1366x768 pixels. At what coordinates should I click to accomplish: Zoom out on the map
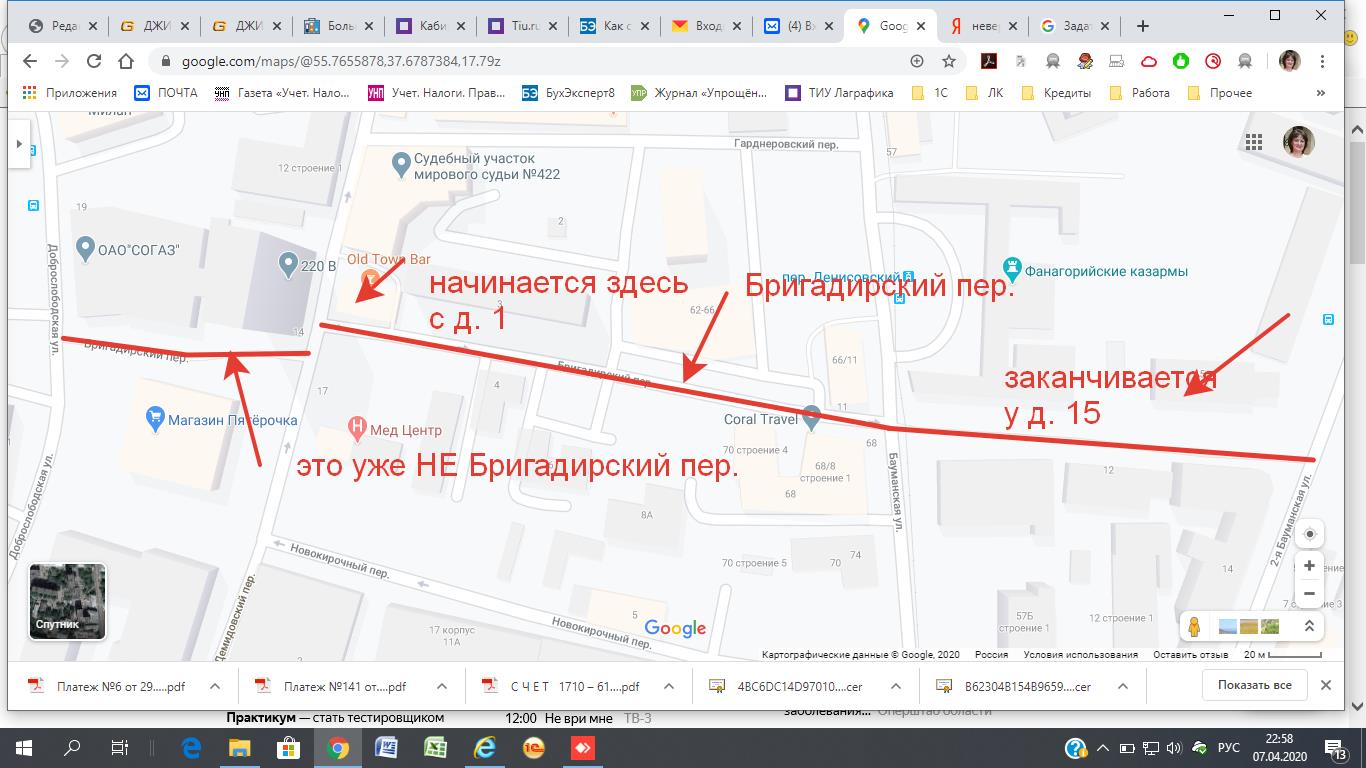1309,594
